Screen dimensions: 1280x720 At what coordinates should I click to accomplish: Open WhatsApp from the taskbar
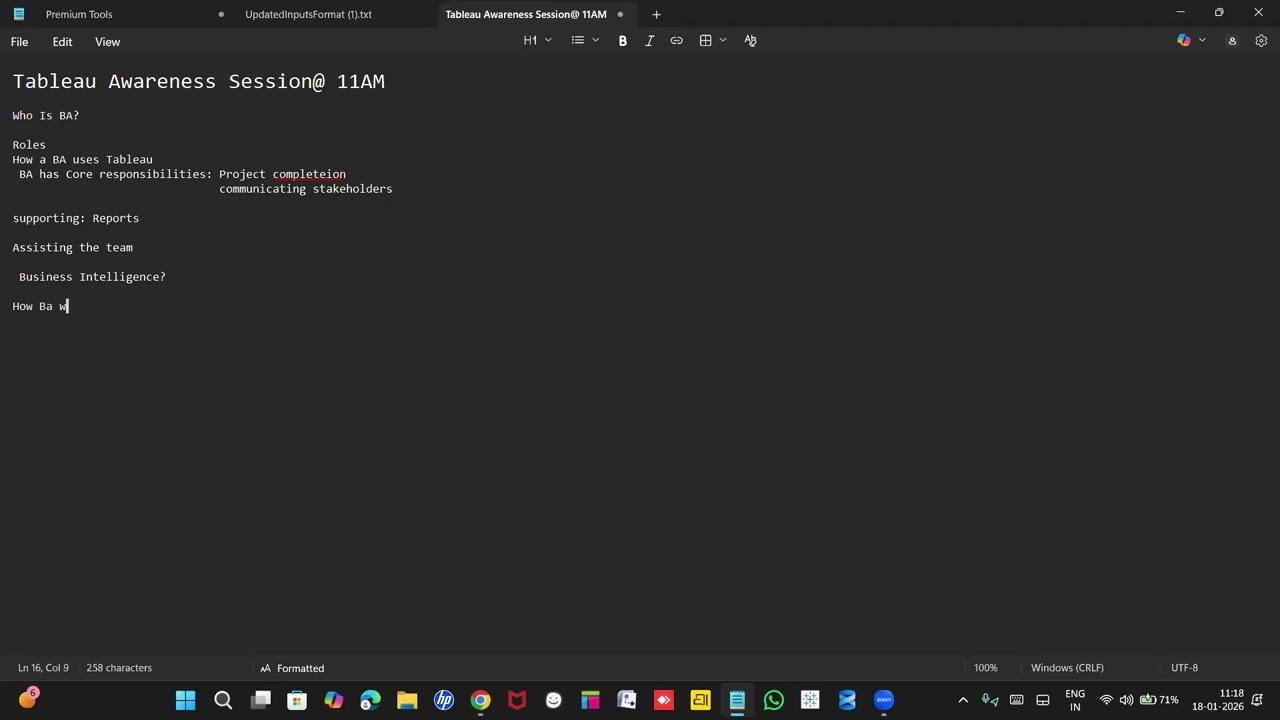click(773, 700)
